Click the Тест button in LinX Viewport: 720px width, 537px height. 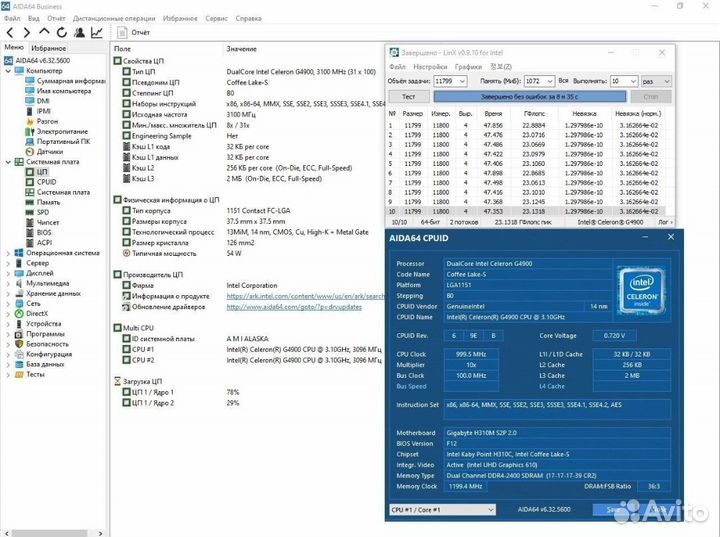pos(408,96)
